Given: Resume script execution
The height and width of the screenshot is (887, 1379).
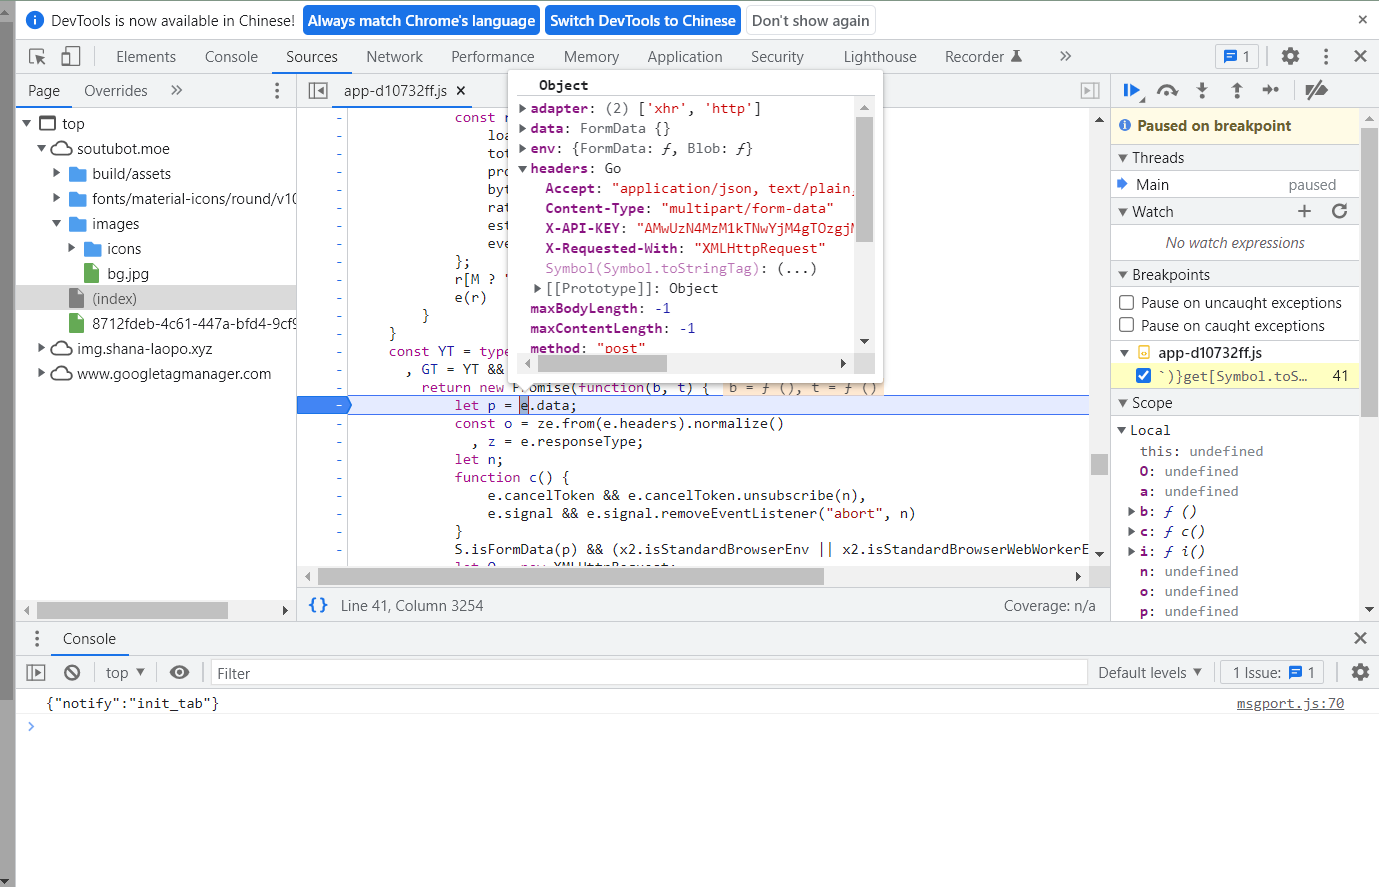Looking at the screenshot, I should tap(1131, 91).
